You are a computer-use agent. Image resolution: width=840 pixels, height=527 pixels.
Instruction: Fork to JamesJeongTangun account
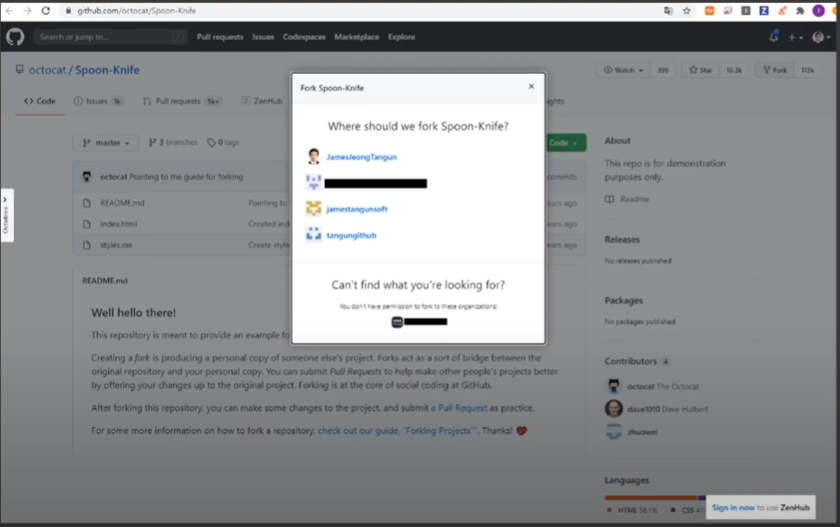362,157
